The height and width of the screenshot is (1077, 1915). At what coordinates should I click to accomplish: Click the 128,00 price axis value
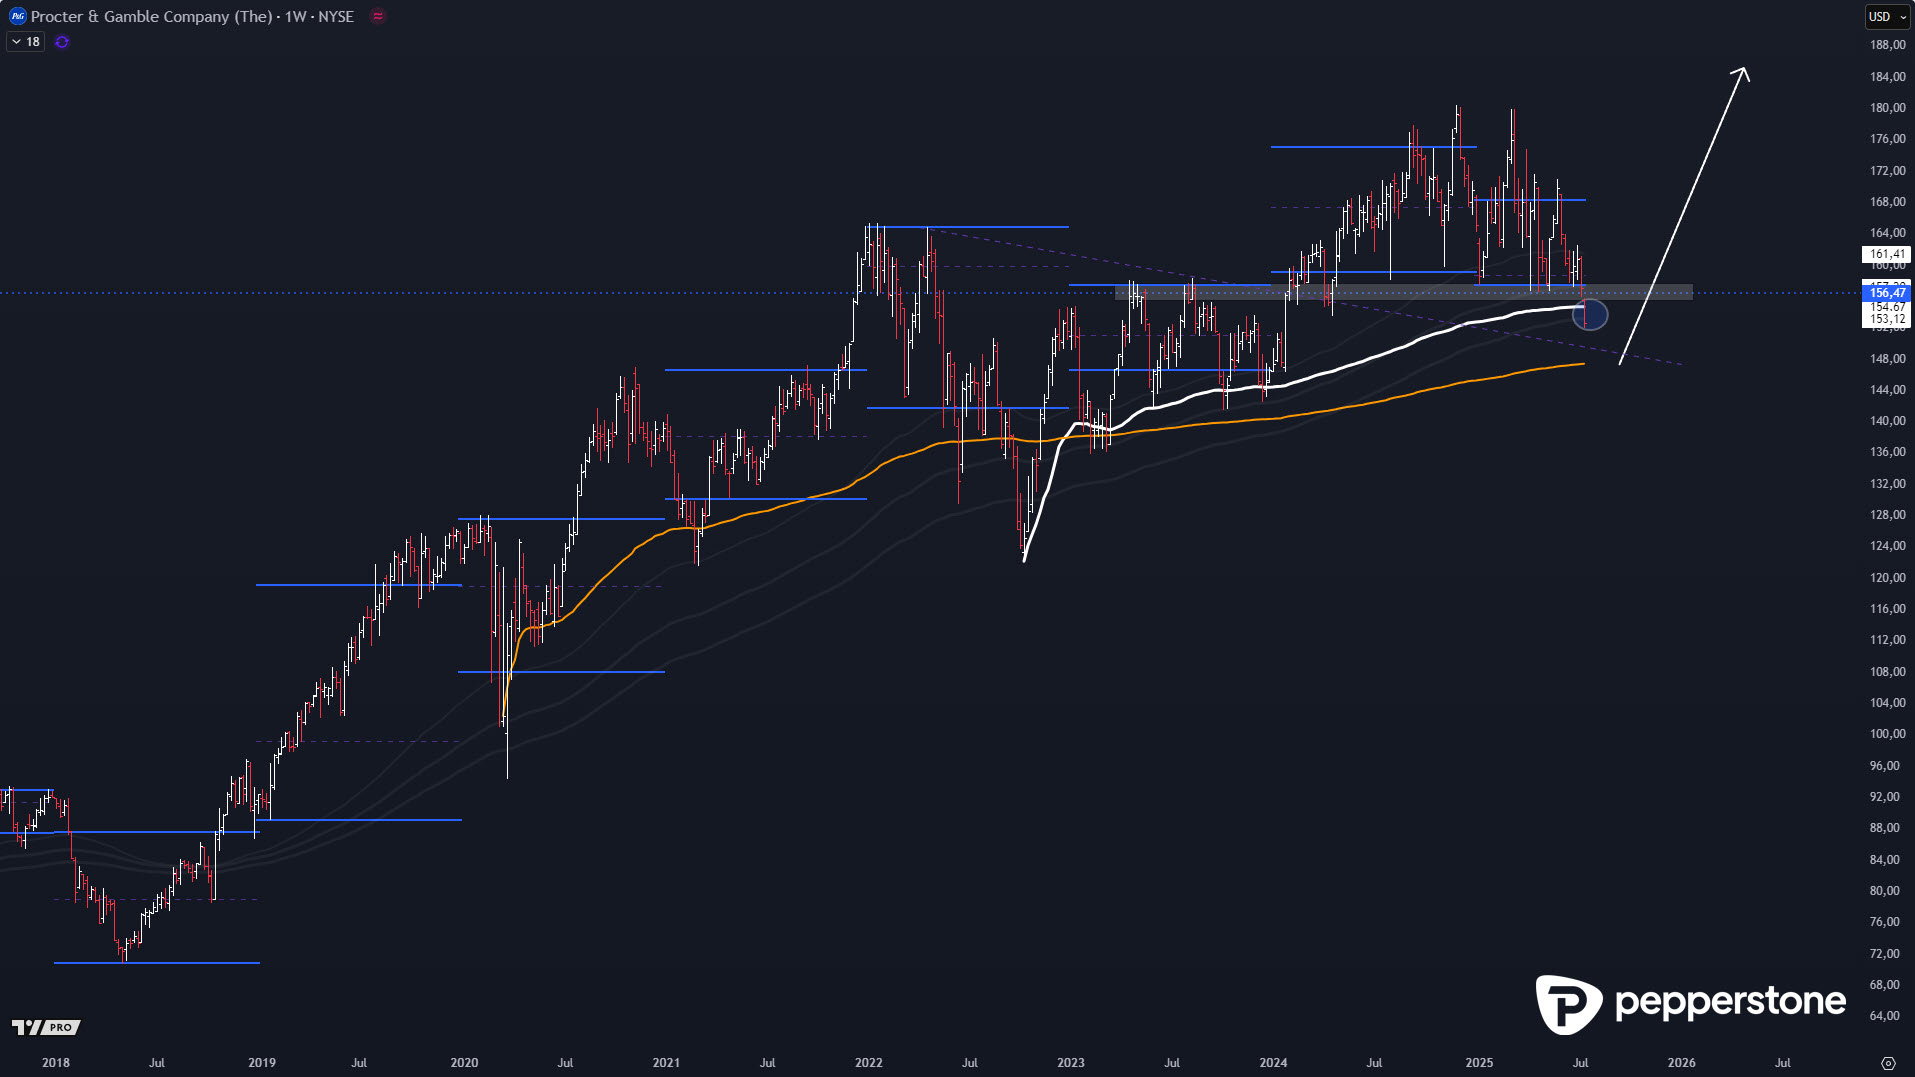(1887, 515)
